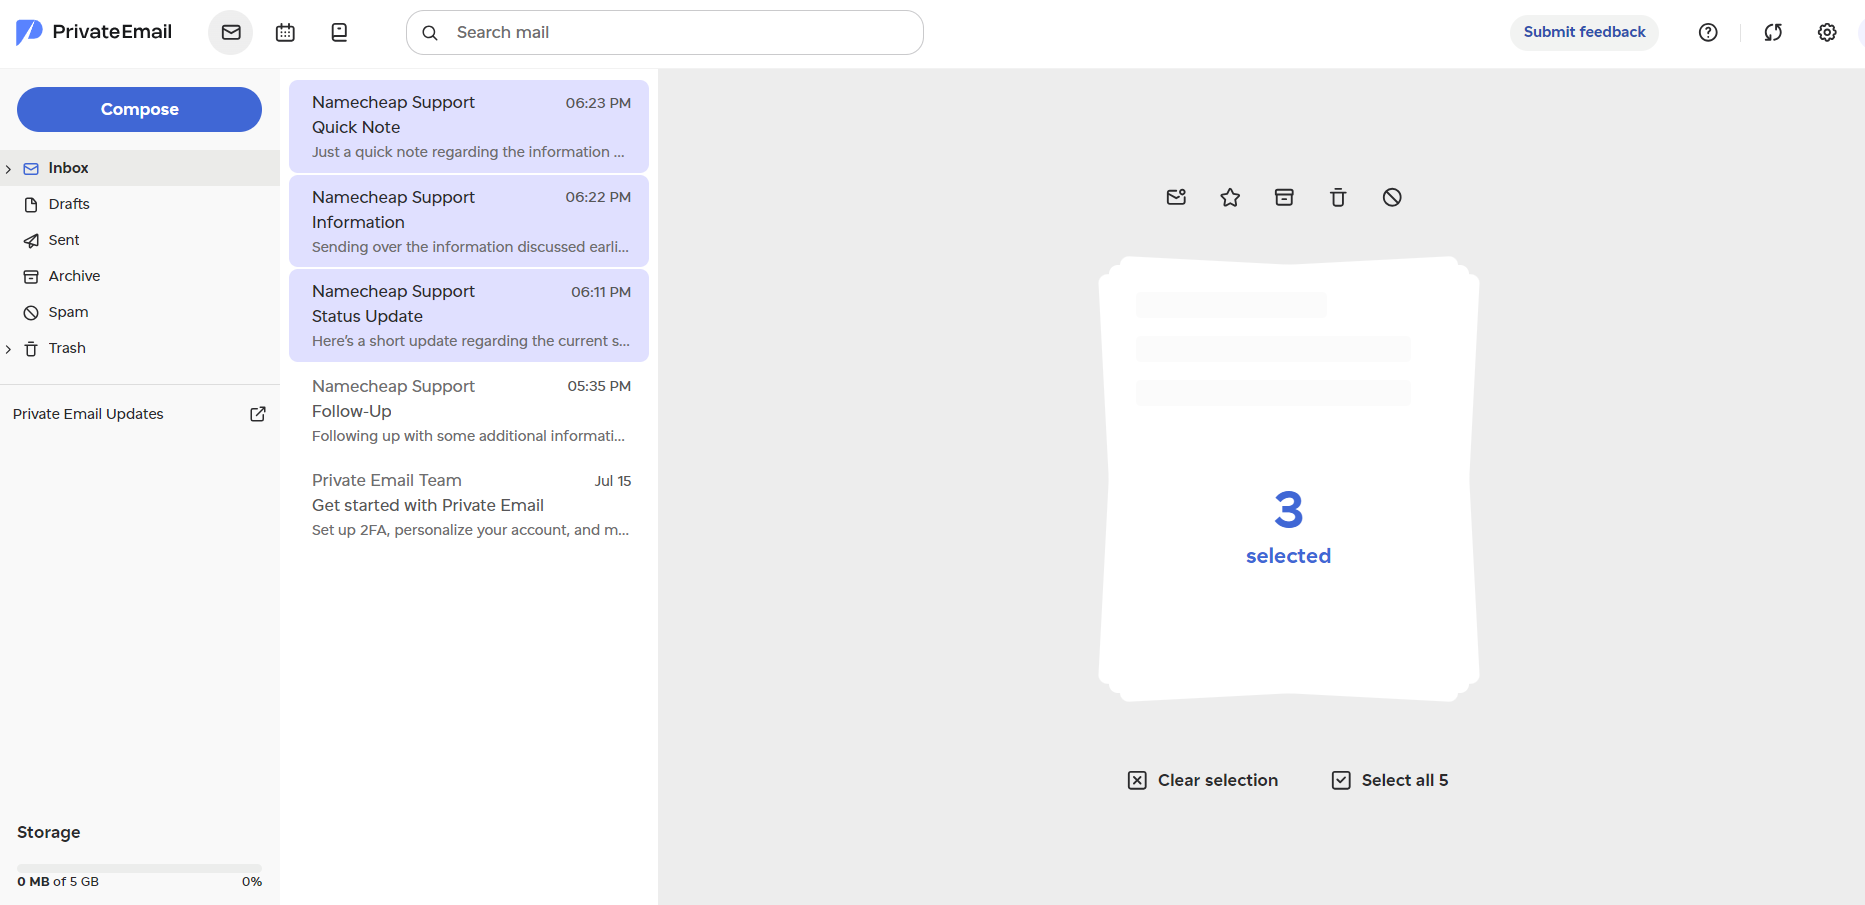The width and height of the screenshot is (1865, 905).
Task: Open the Help question mark icon
Action: (x=1708, y=33)
